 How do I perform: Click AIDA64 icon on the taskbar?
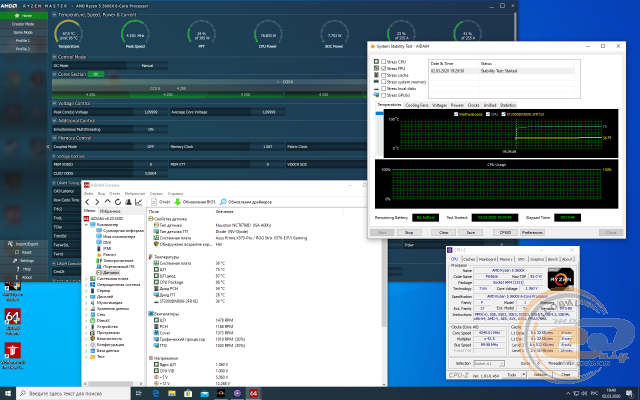coord(253,393)
